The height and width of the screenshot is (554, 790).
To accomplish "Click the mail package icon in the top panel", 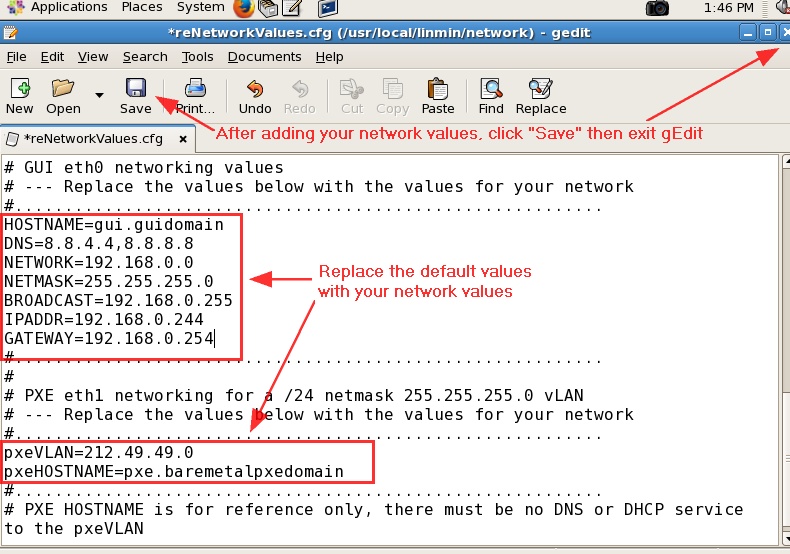I will tap(268, 8).
